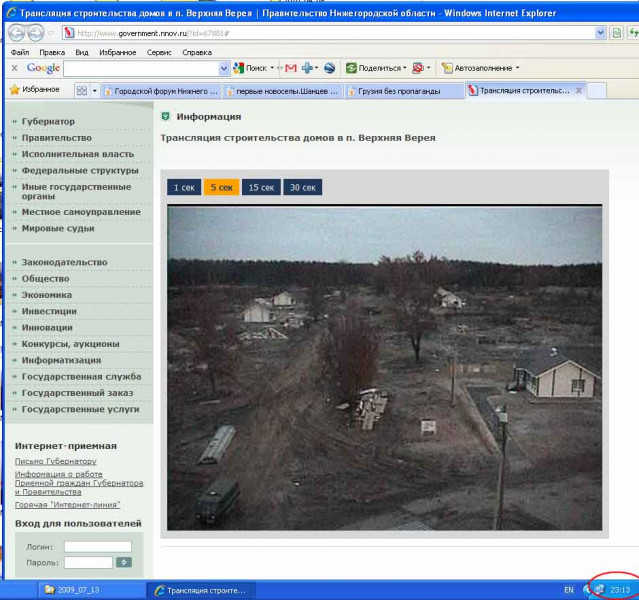Open Инвестиции sidebar link

49,311
